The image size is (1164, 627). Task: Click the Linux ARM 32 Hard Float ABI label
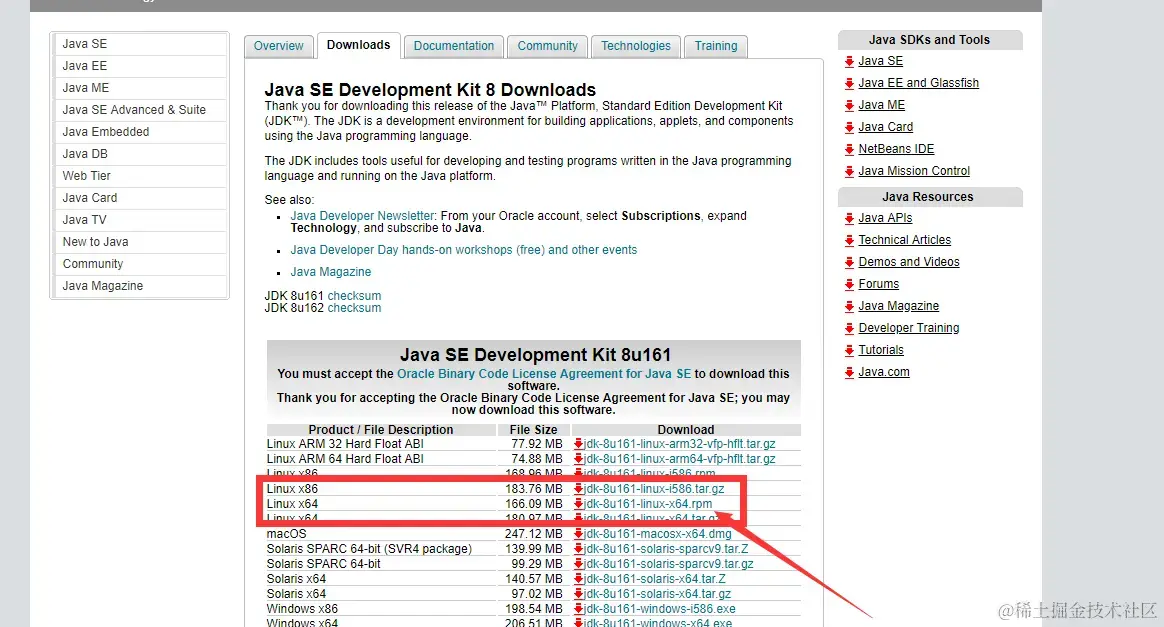pos(345,444)
